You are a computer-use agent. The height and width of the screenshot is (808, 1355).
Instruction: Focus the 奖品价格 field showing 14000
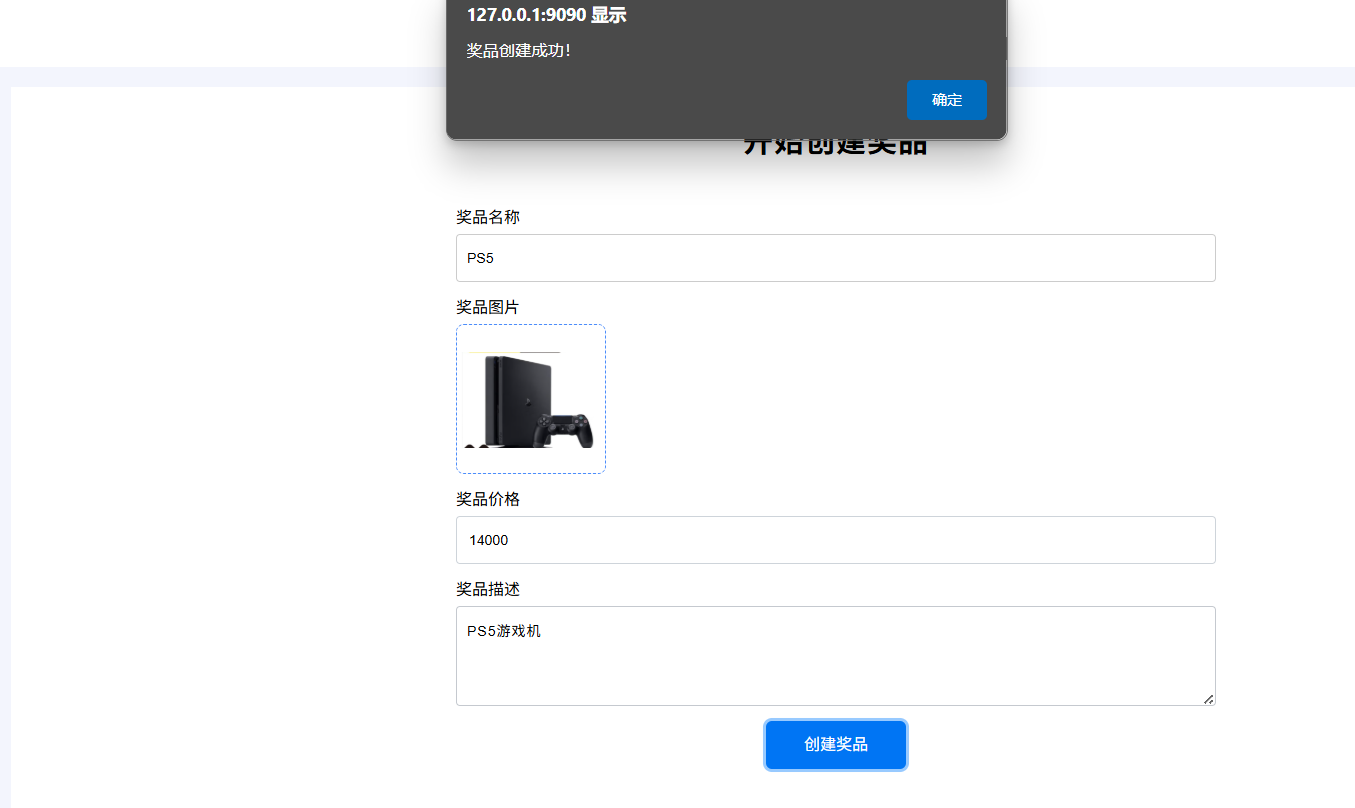point(836,540)
